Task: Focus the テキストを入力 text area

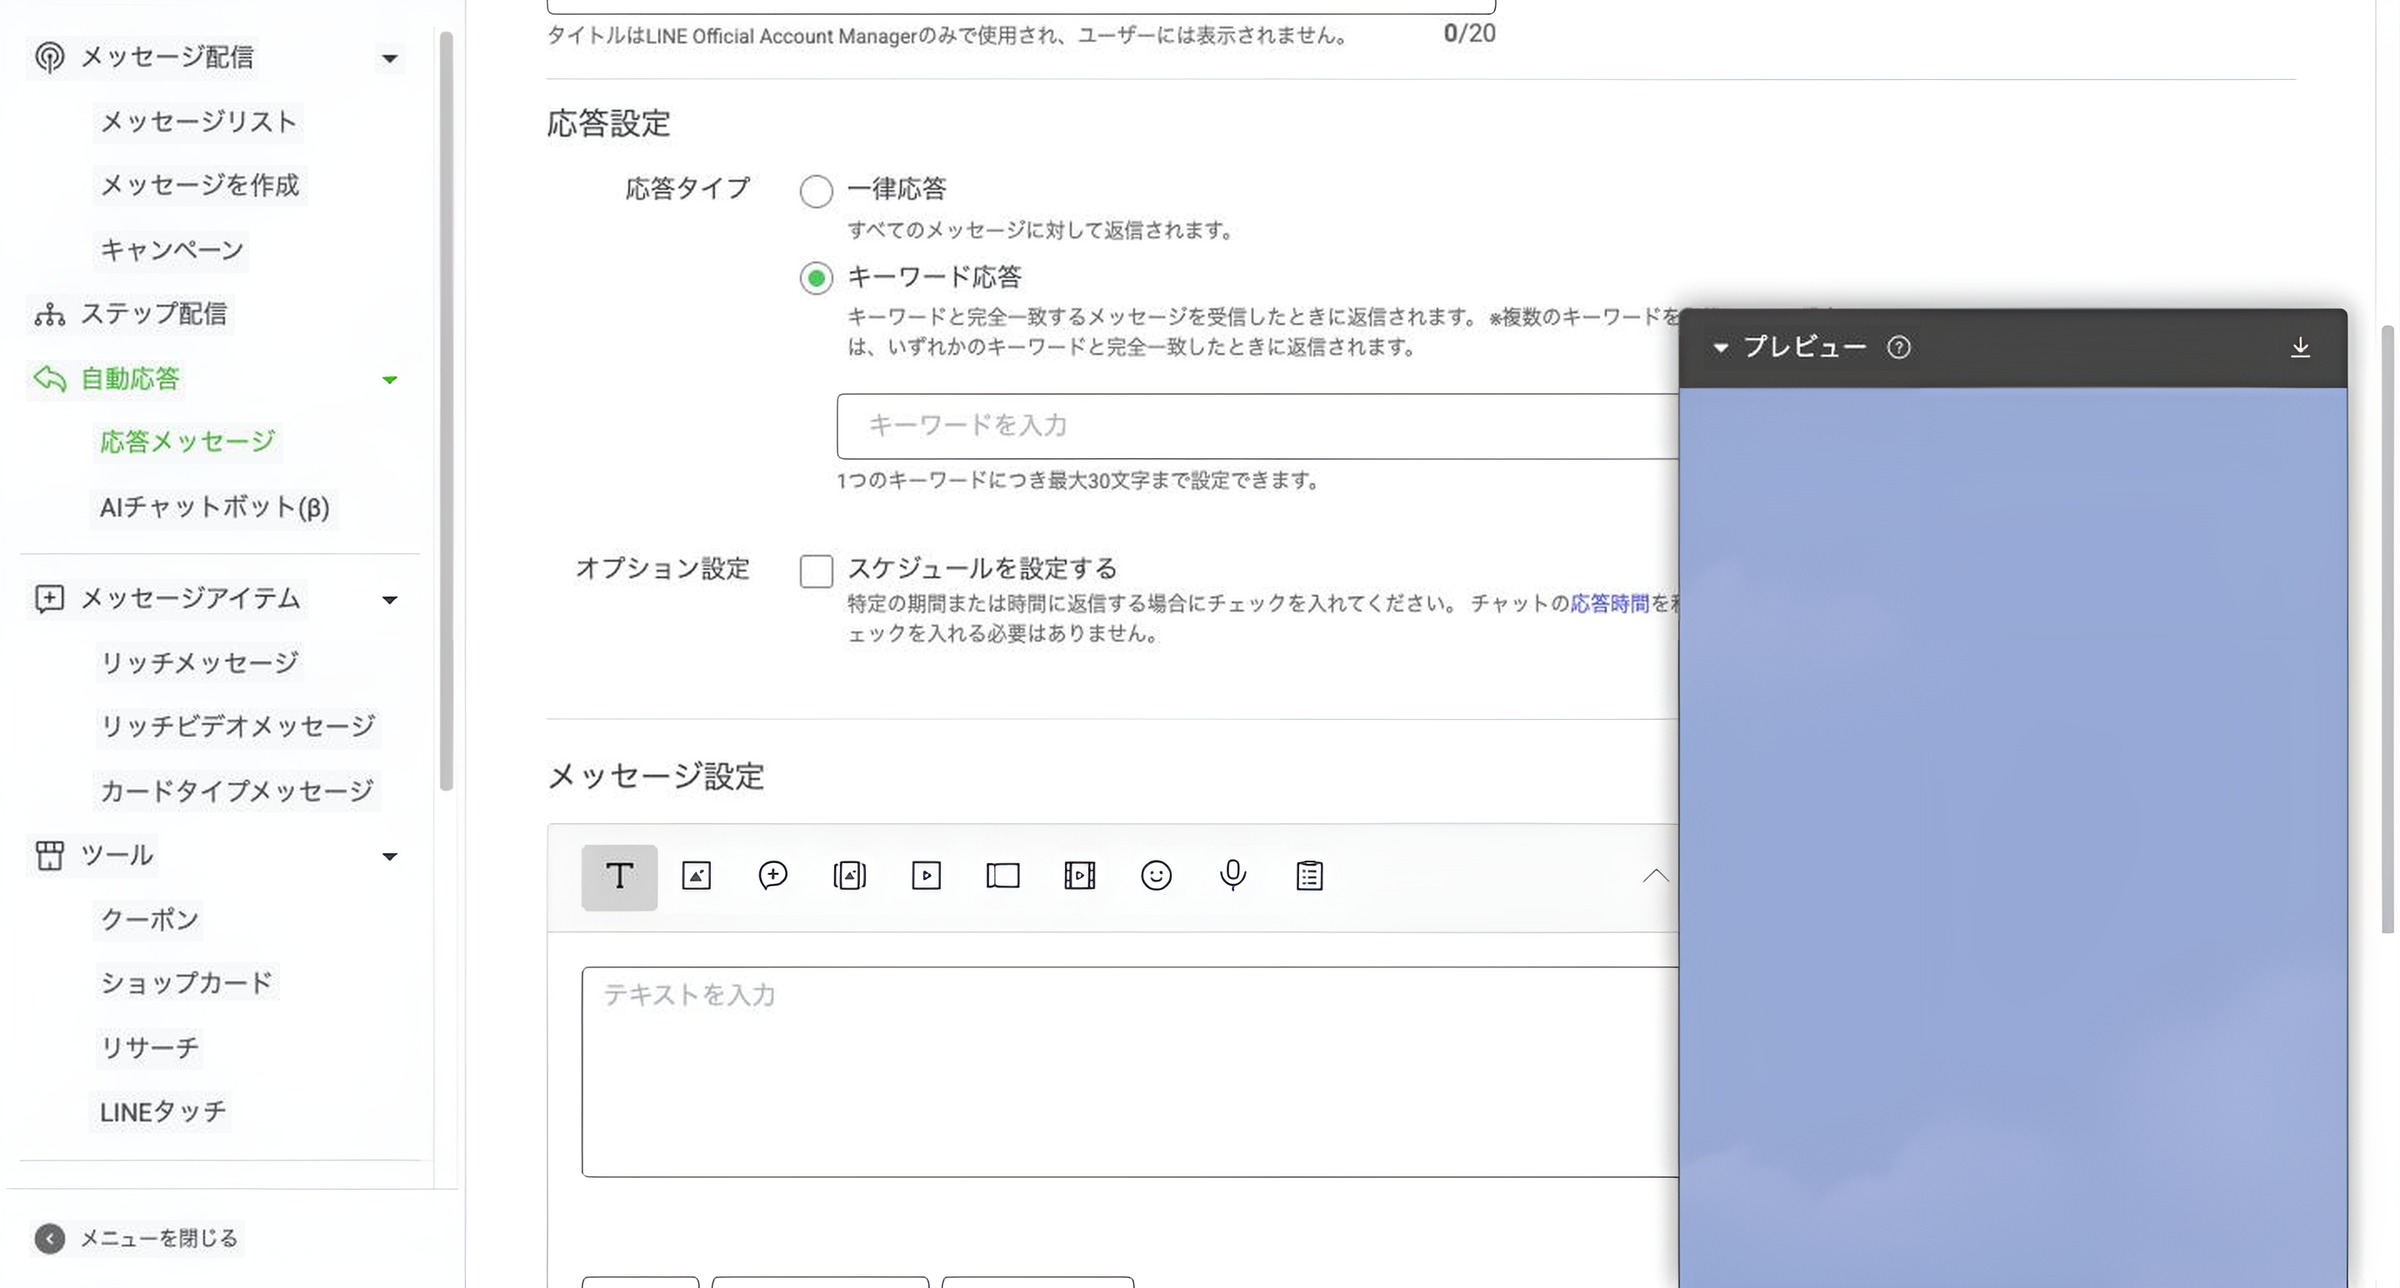Action: [x=1130, y=1071]
